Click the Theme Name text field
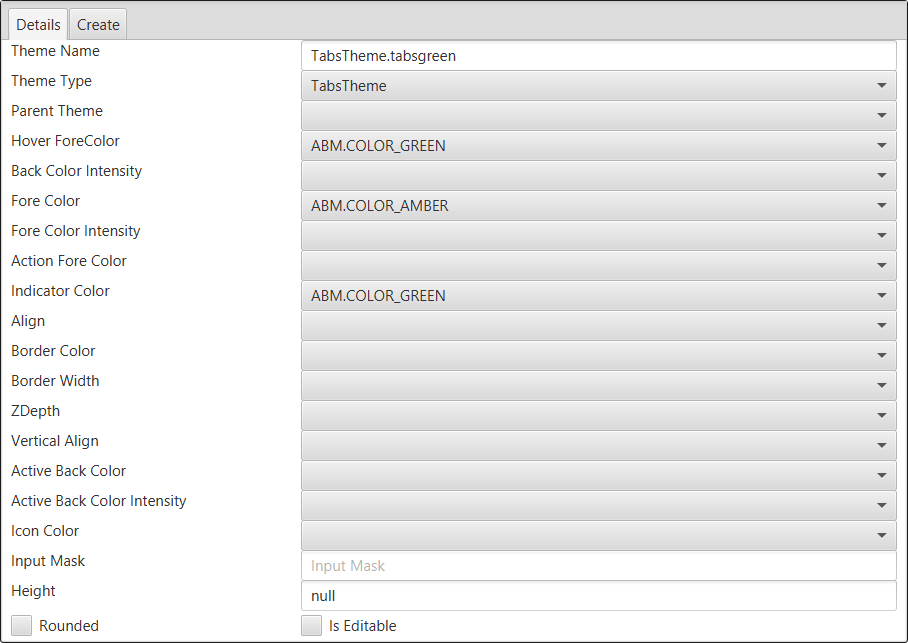Screen dimensions: 908x643 click(x=598, y=56)
